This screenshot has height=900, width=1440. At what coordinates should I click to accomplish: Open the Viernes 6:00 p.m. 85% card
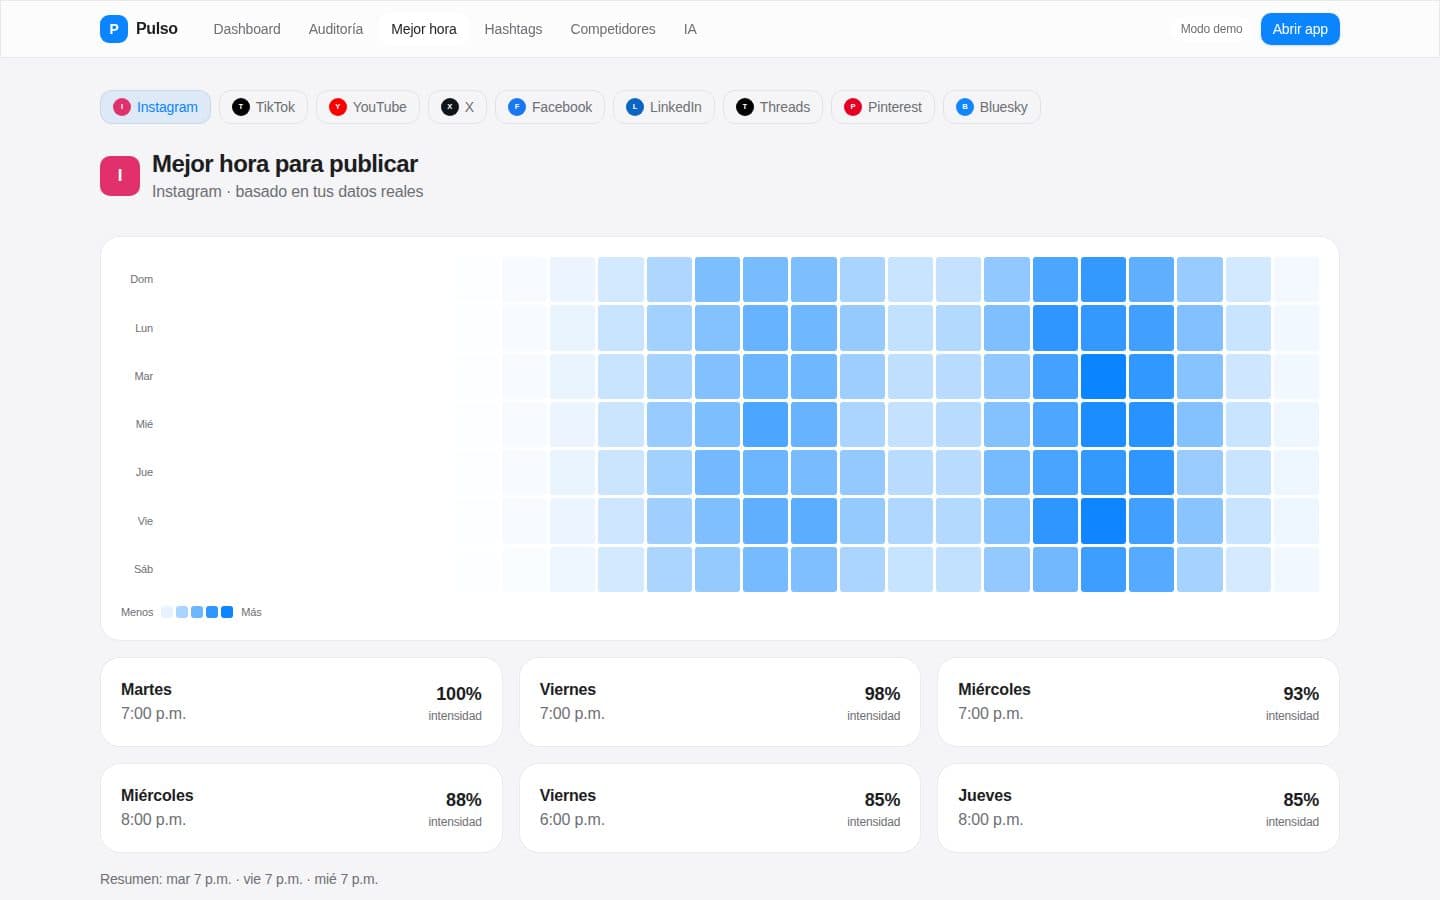tap(720, 808)
